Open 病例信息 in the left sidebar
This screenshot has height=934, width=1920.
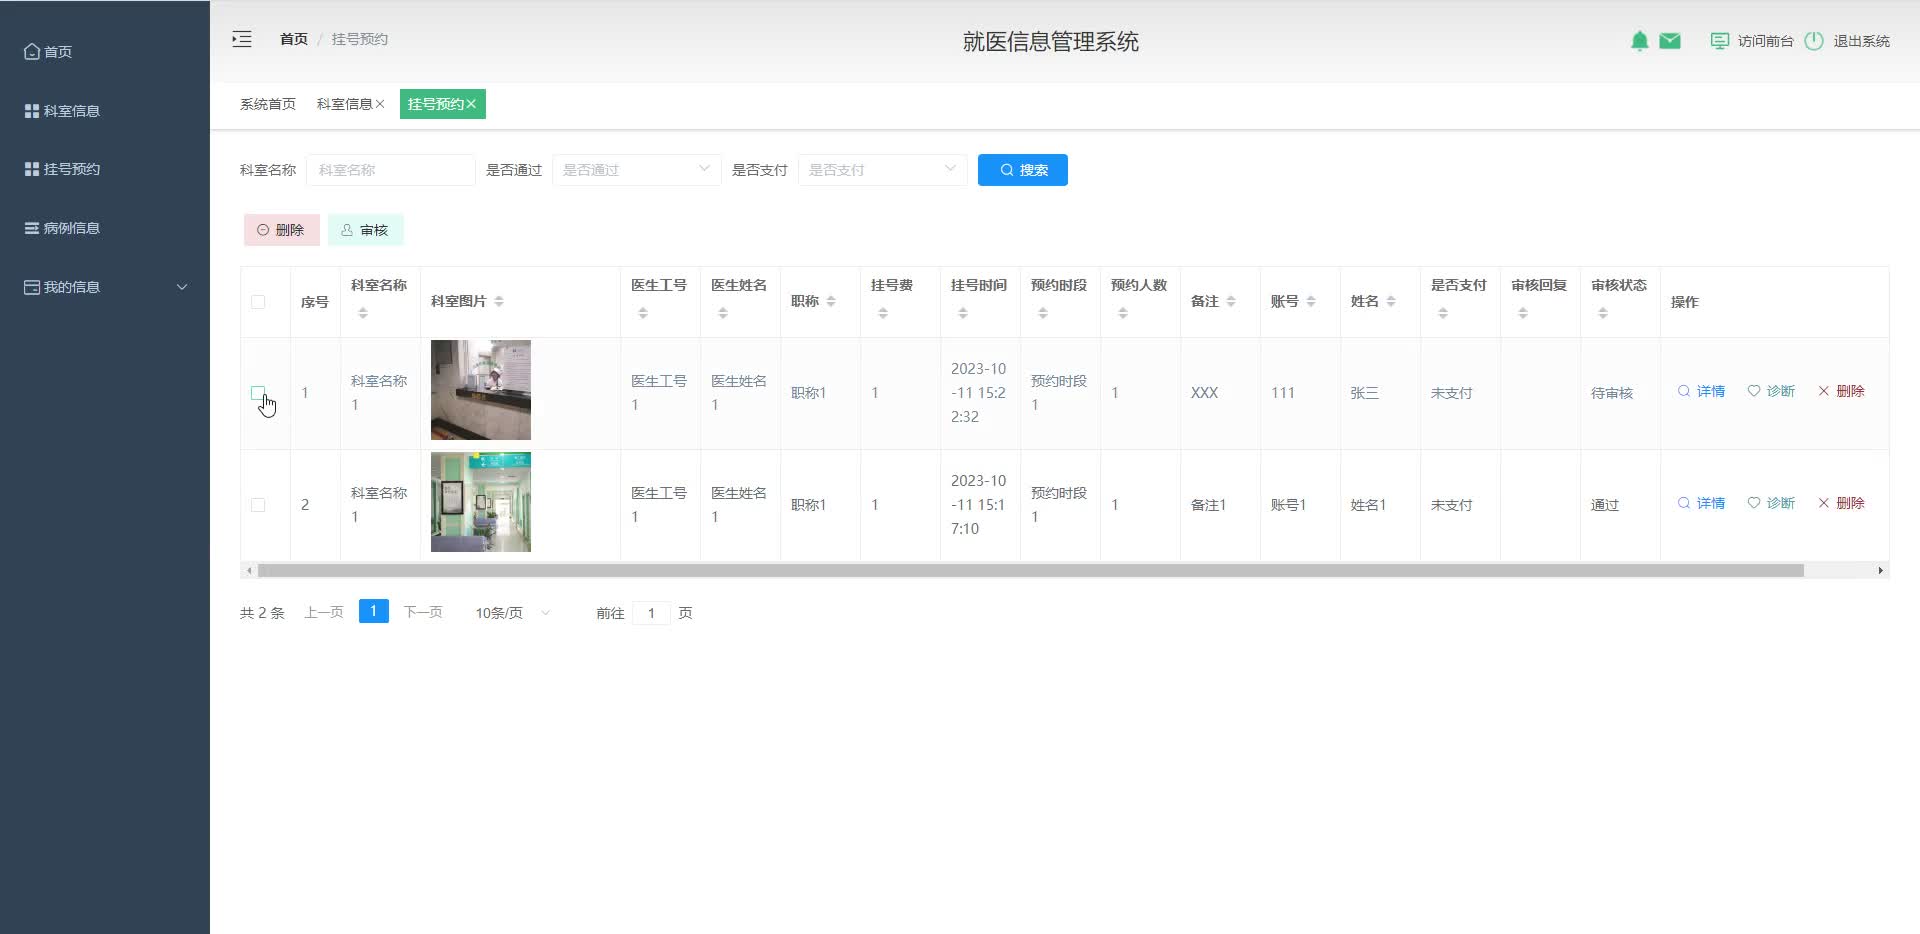[105, 228]
